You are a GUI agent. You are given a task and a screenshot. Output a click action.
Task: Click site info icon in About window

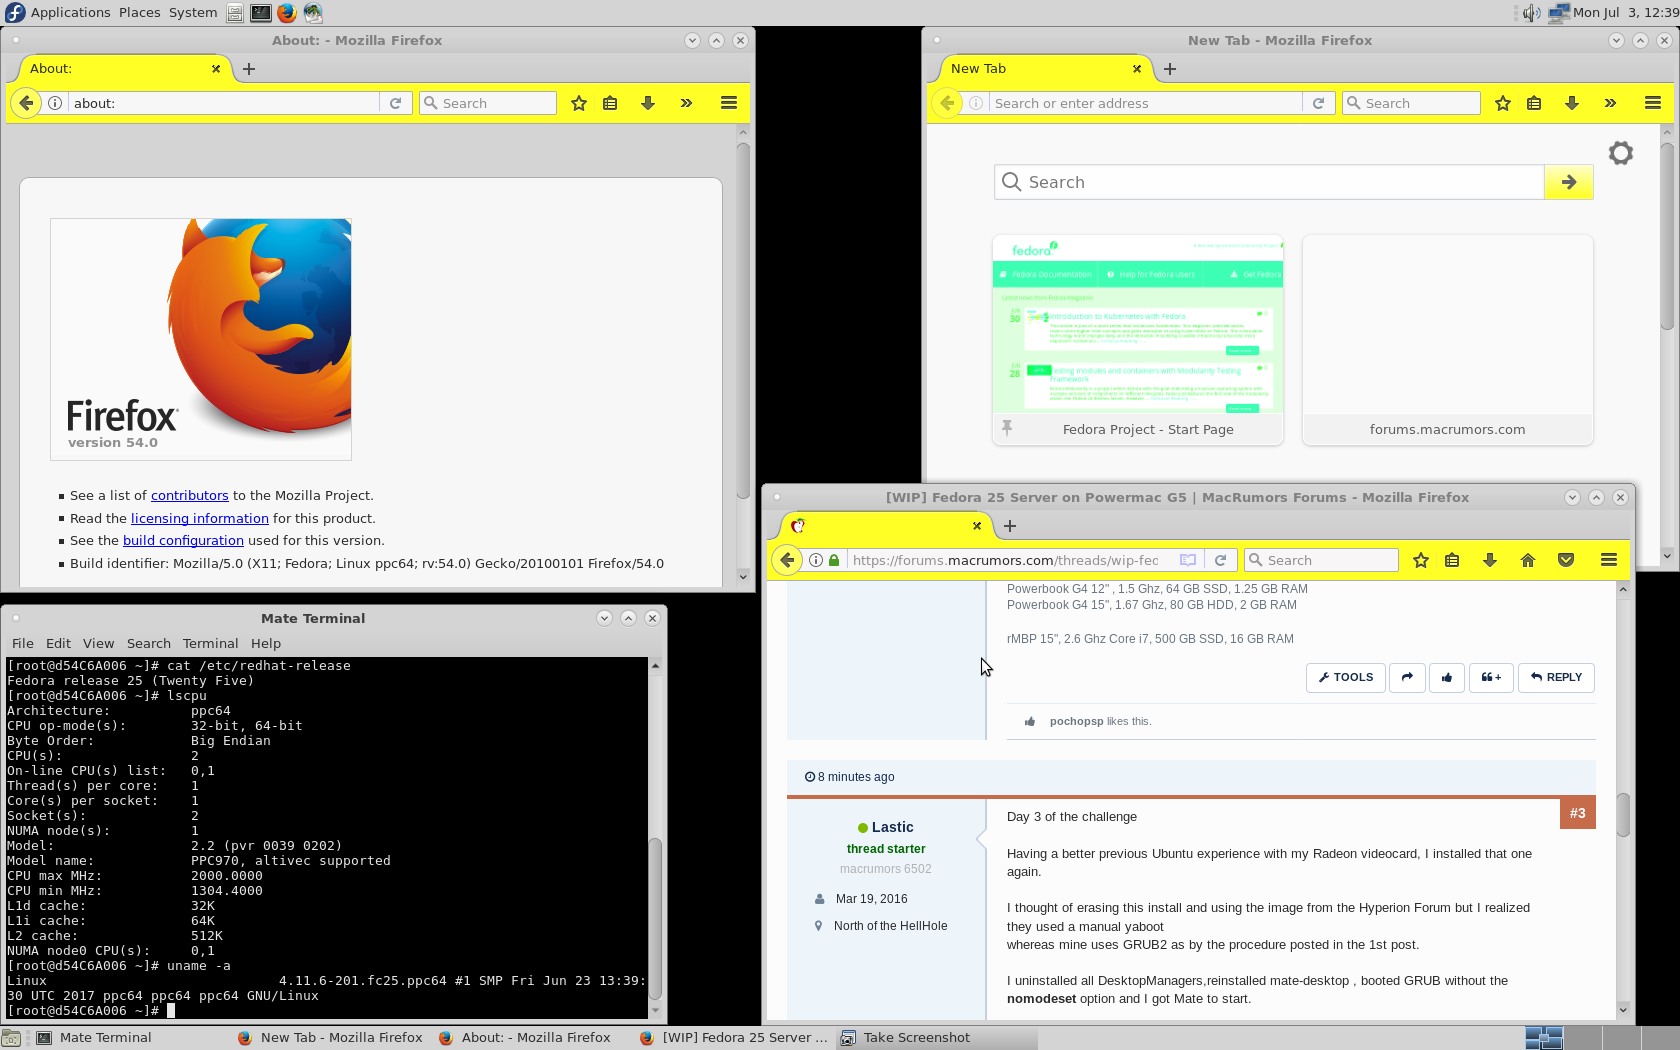pyautogui.click(x=55, y=103)
